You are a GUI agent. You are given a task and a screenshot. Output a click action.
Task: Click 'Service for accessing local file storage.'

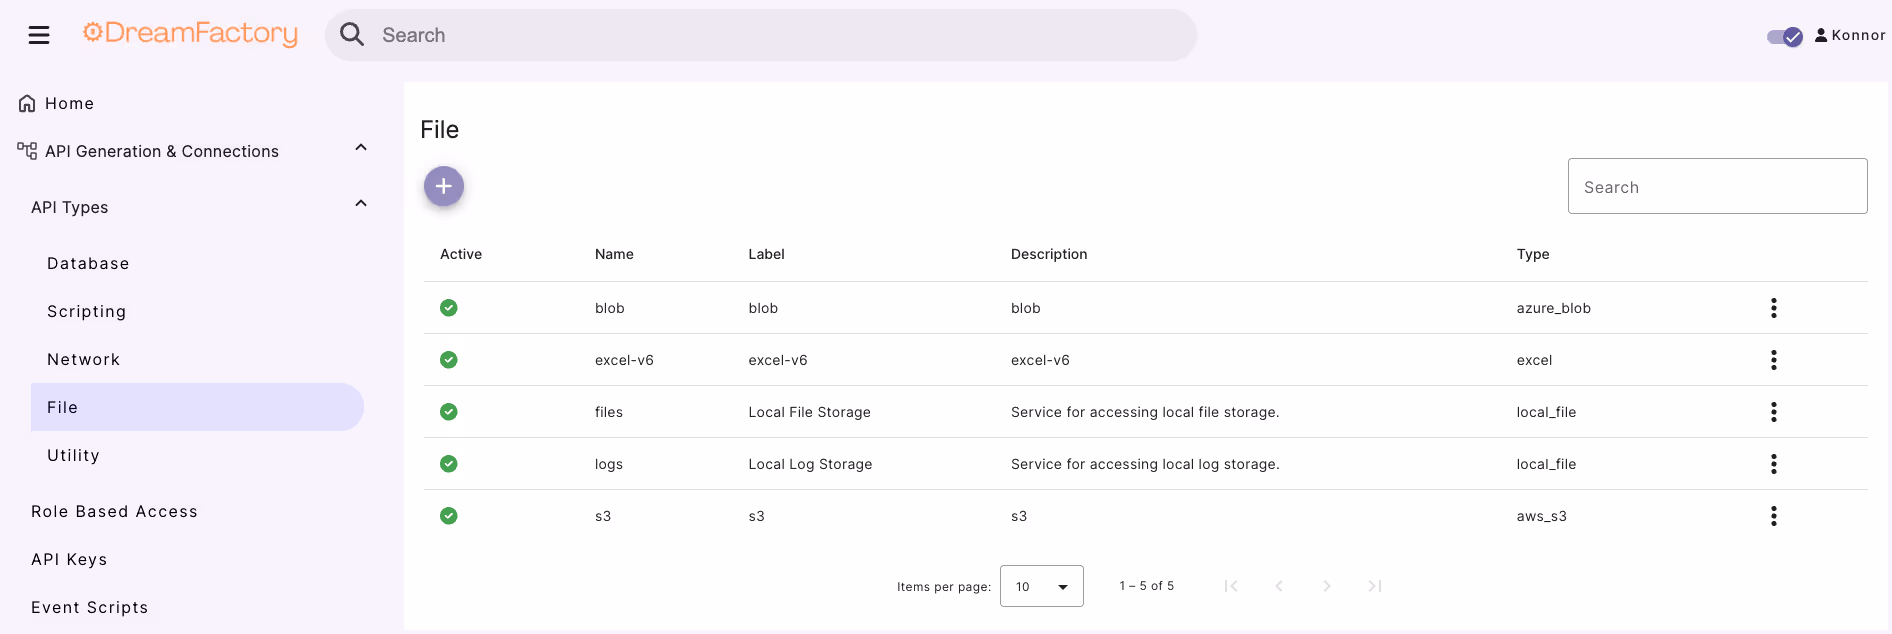[x=1145, y=412]
